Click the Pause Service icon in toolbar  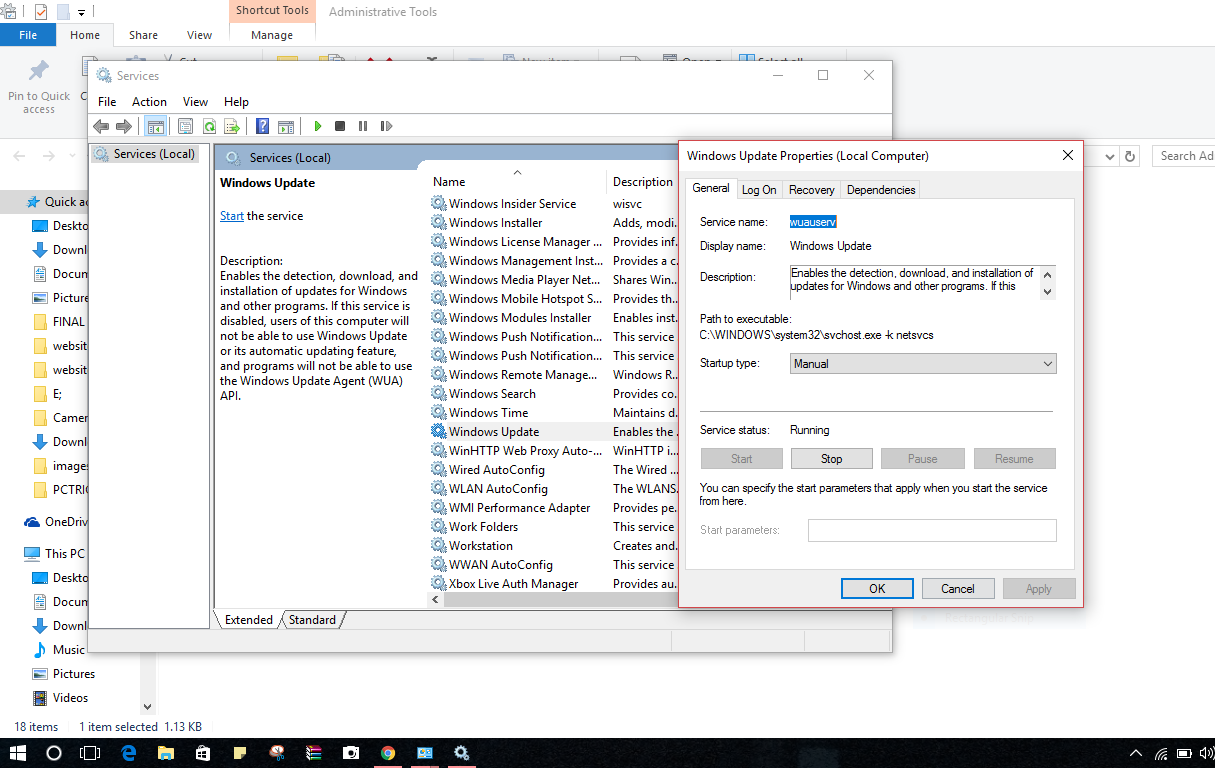click(x=362, y=126)
